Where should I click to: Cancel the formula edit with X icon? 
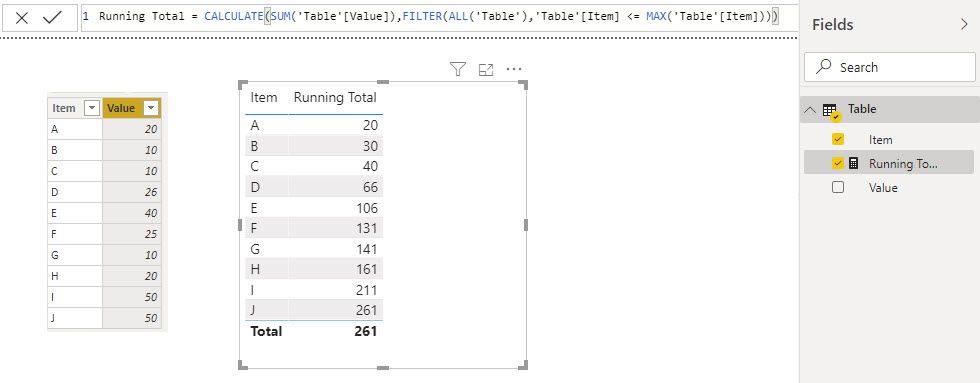point(22,17)
